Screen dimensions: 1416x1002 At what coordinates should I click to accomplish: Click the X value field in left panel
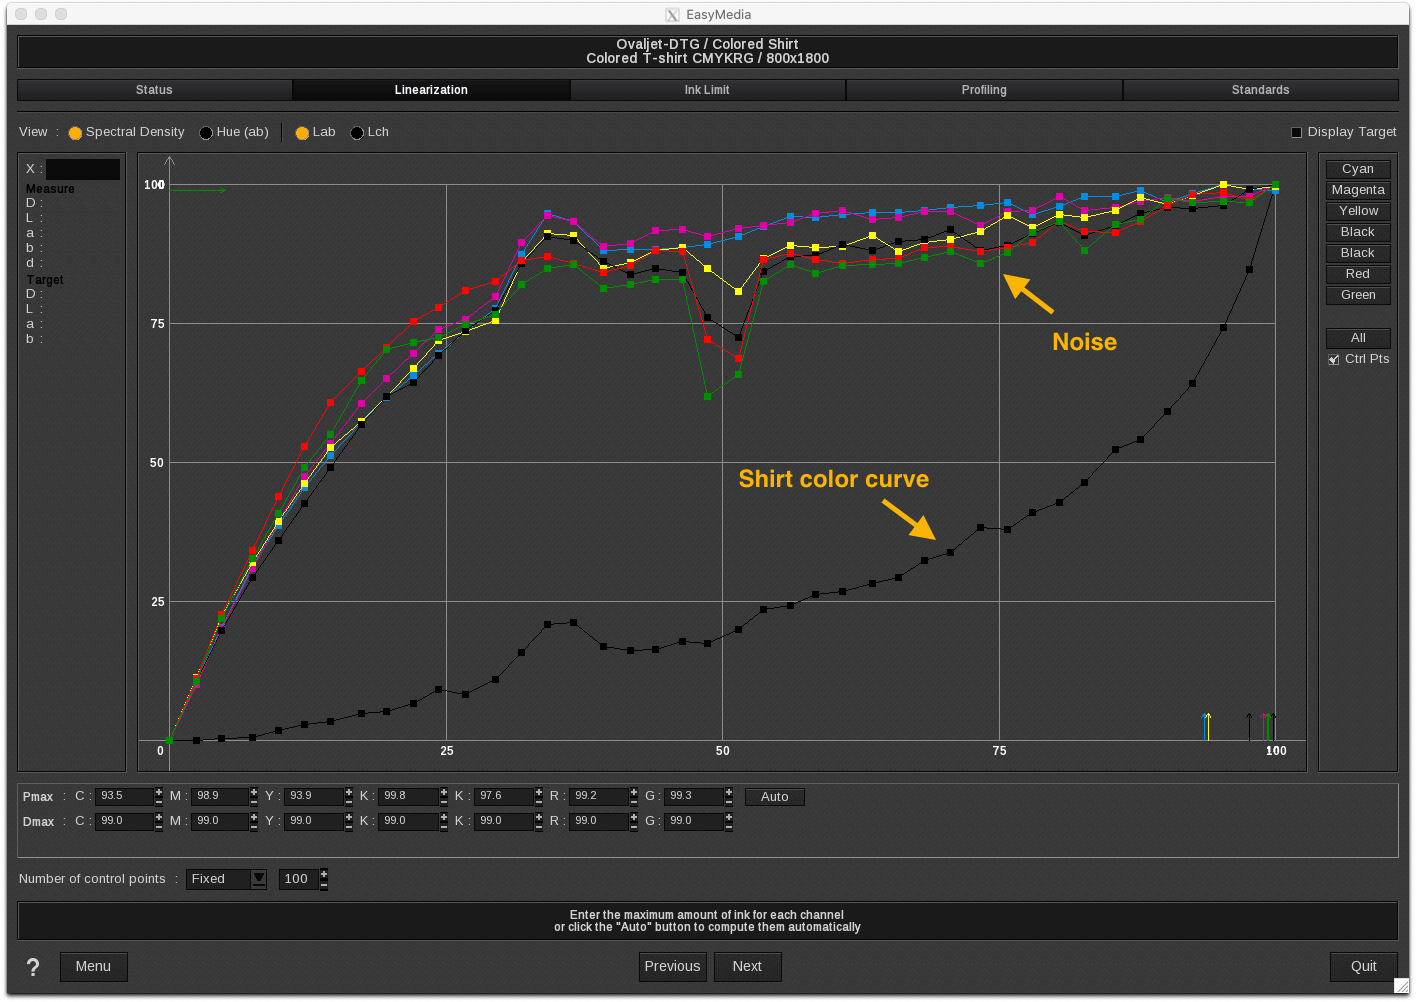point(82,169)
